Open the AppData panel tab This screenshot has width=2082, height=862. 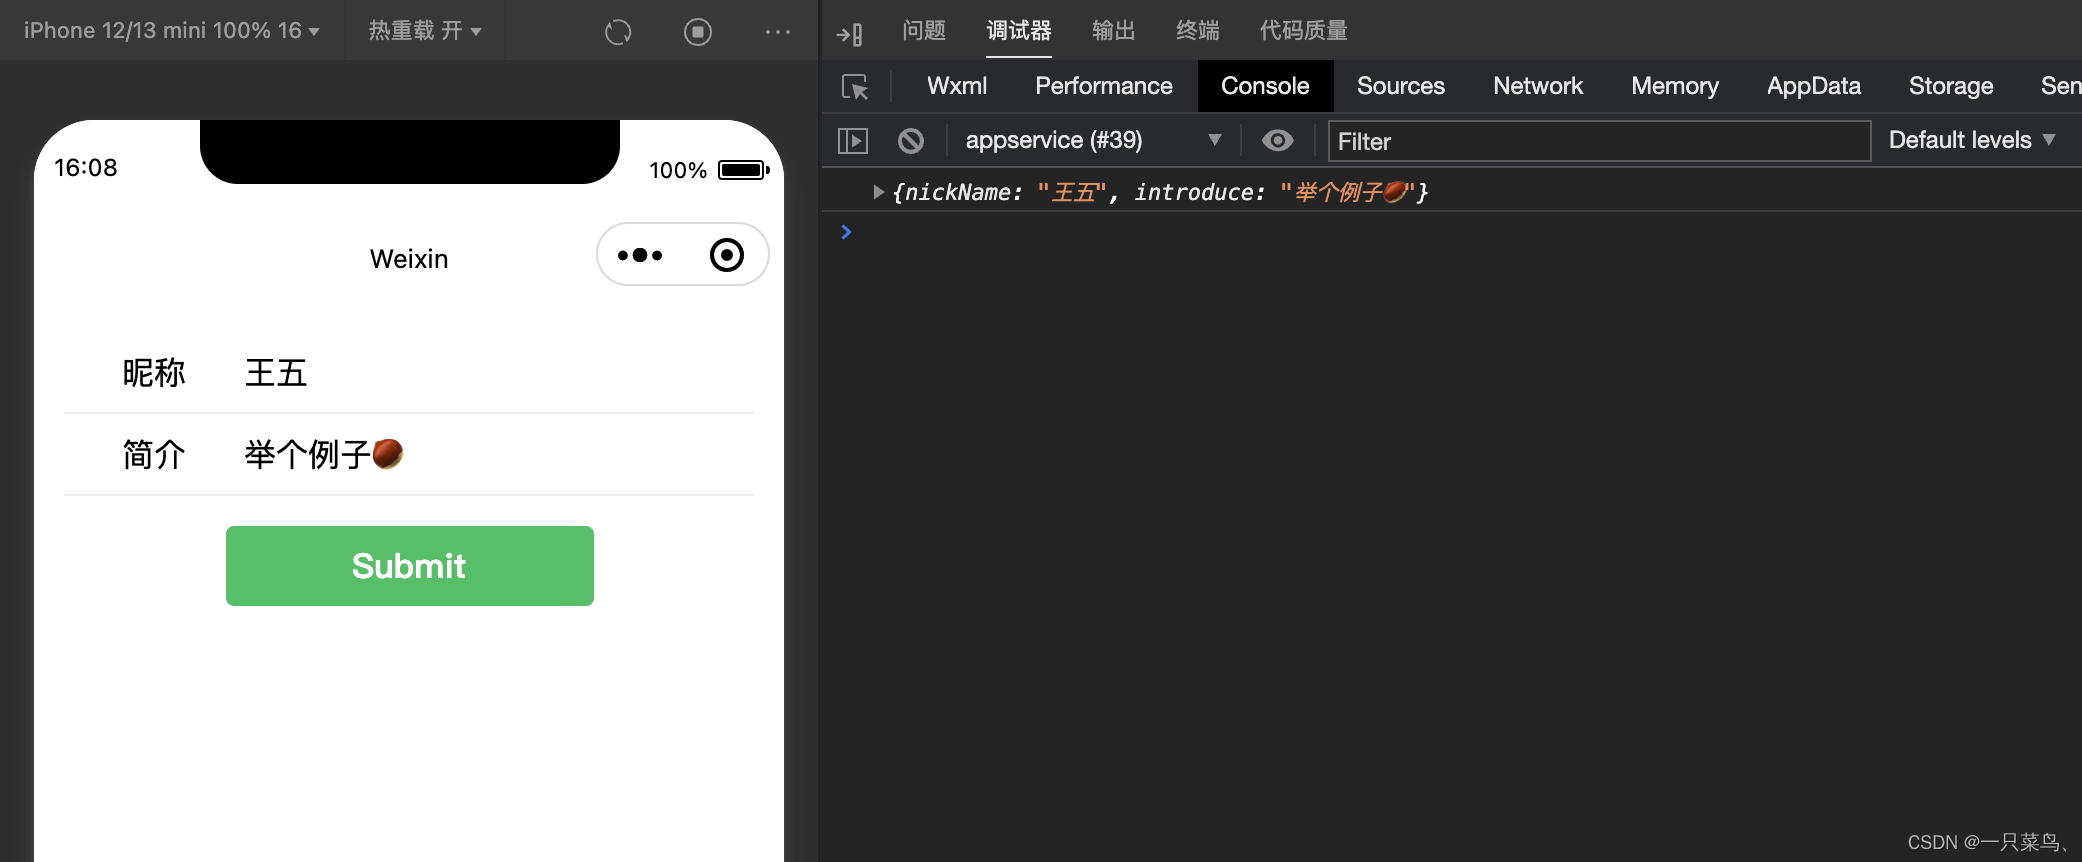[1814, 86]
